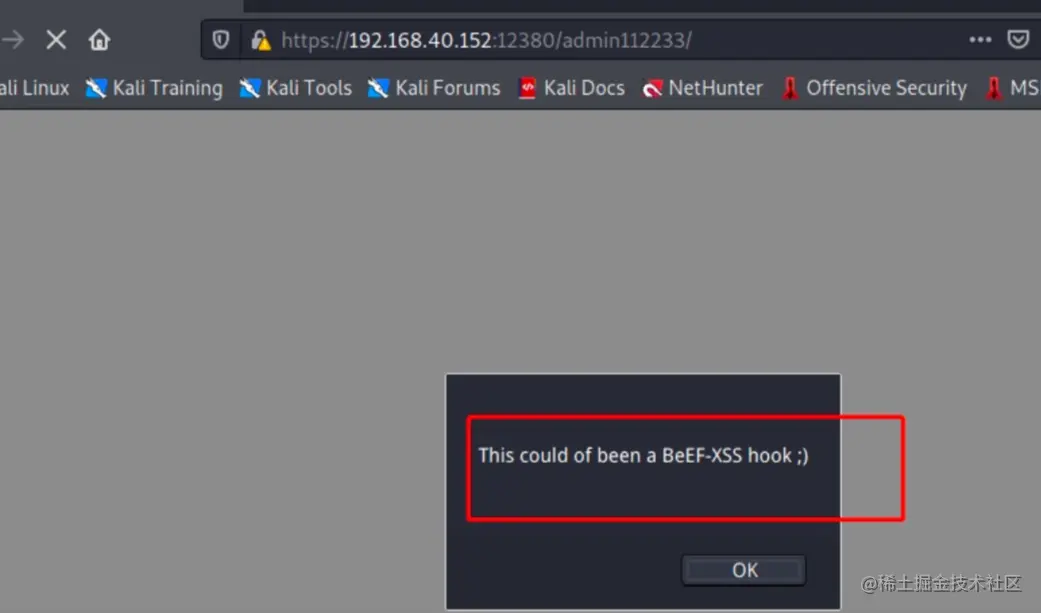View the insecure connection padlock warning
The width and height of the screenshot is (1041, 613).
pos(260,41)
